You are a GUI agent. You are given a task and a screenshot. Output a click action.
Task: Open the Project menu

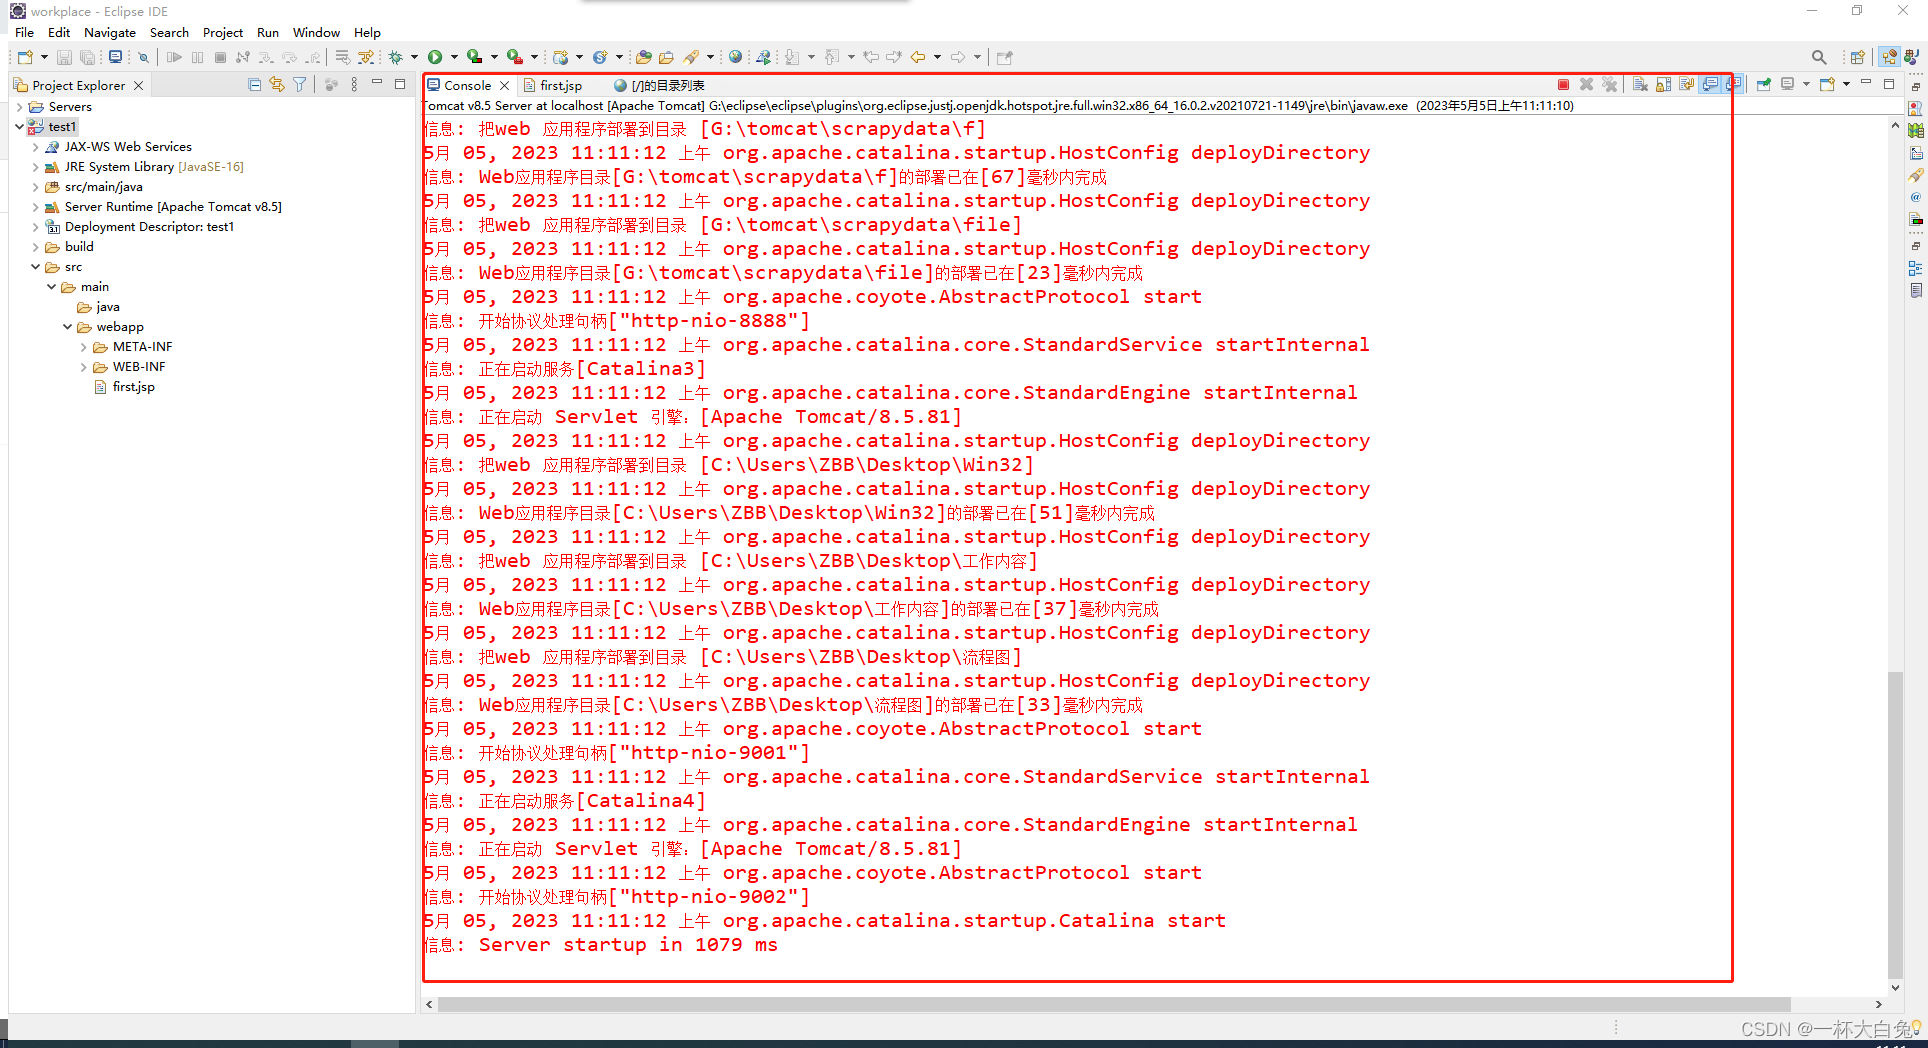pos(223,32)
